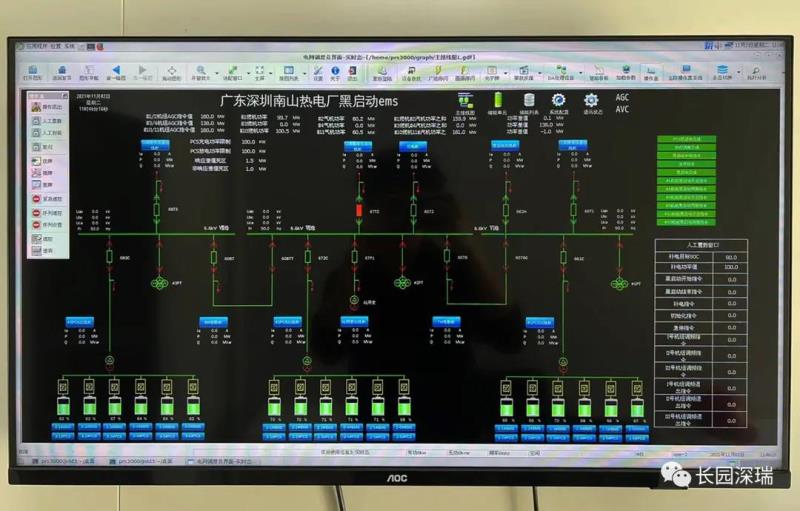
Task: Click the 补电功率值 value field showing 100.0
Action: click(x=731, y=267)
